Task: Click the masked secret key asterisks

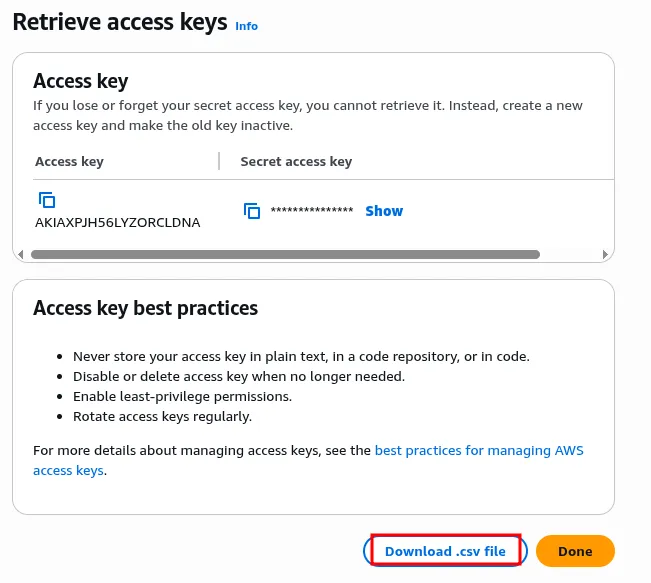Action: point(312,211)
